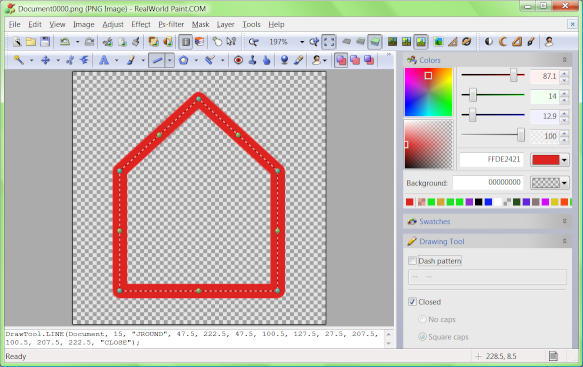Click the red channel slider handle
583x367 pixels.
click(513, 75)
